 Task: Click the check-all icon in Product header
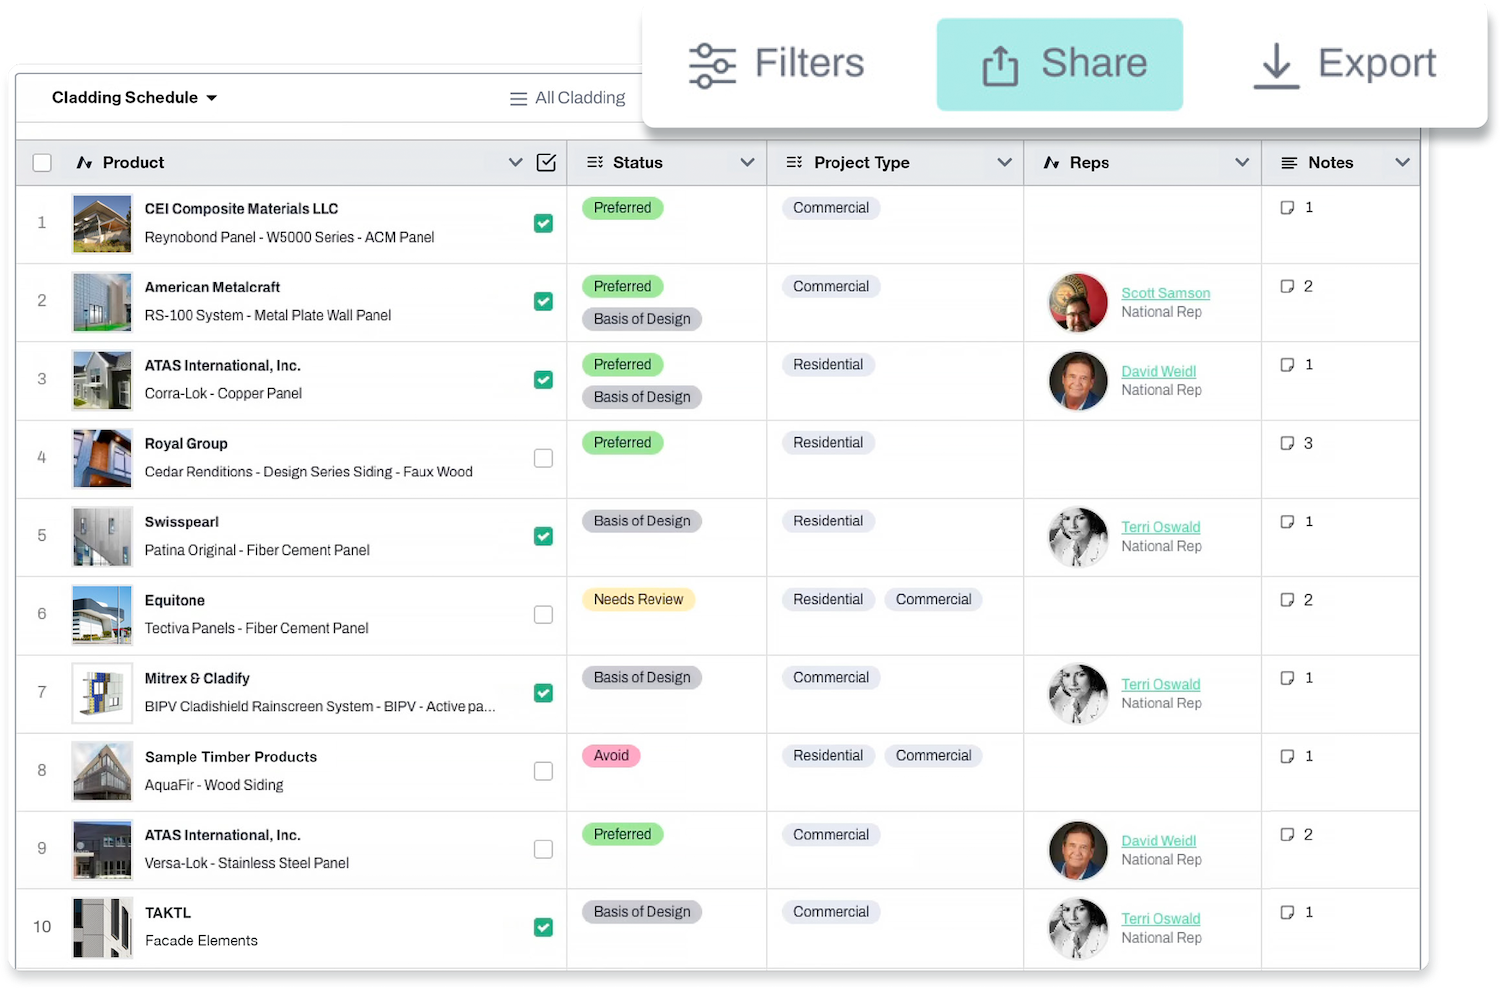coord(546,163)
